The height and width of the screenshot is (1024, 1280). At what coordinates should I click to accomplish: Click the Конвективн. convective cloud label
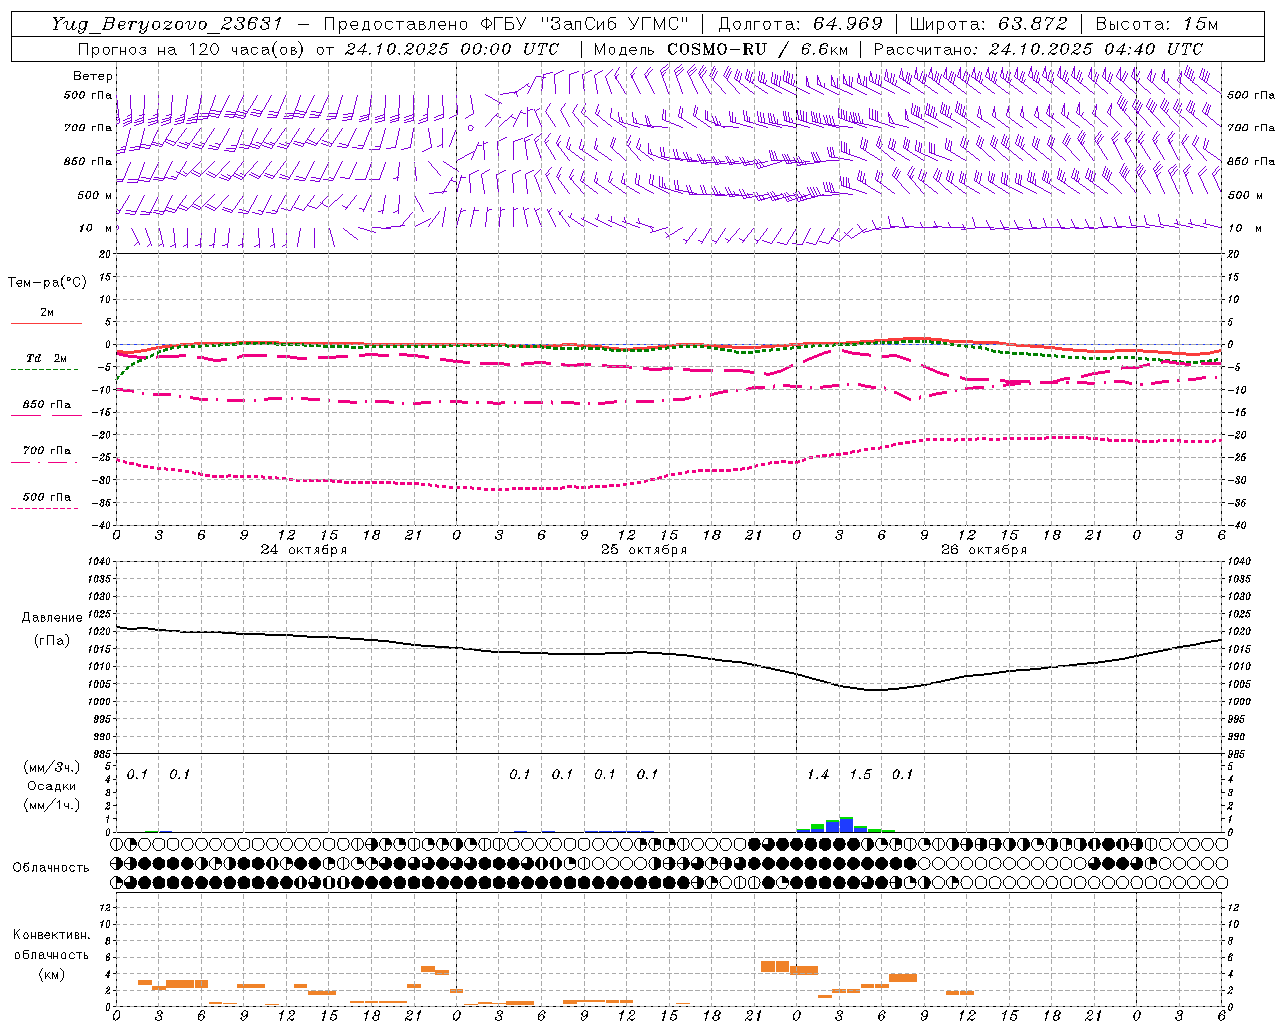[52, 935]
